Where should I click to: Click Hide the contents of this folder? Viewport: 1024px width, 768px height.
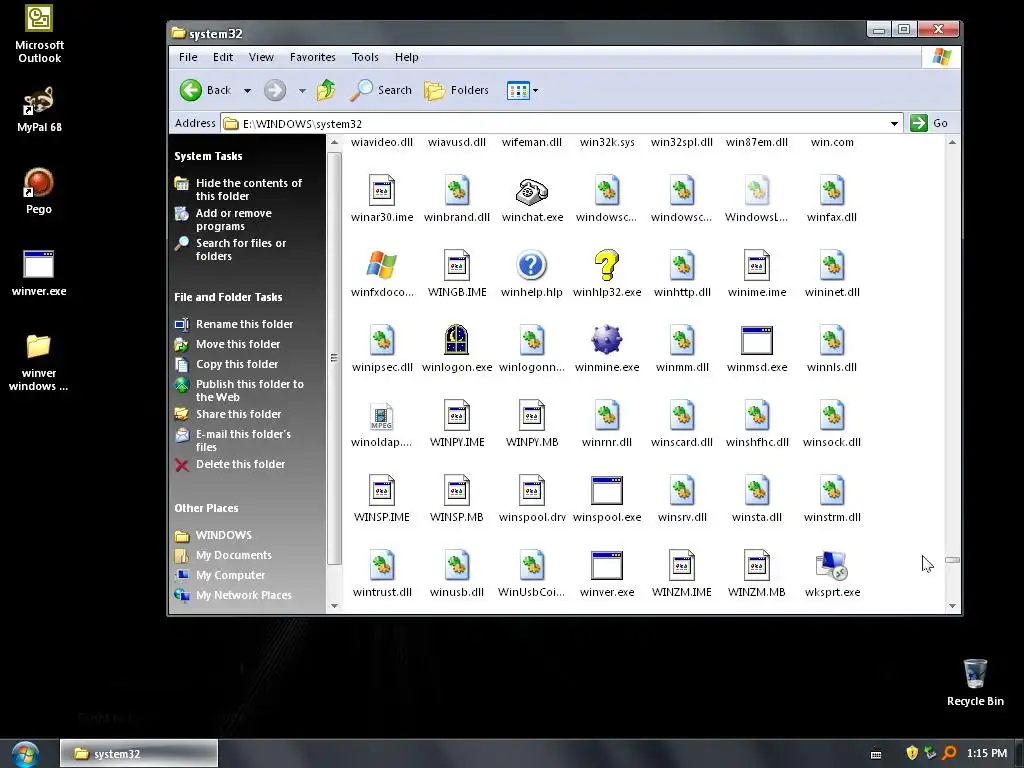click(249, 189)
